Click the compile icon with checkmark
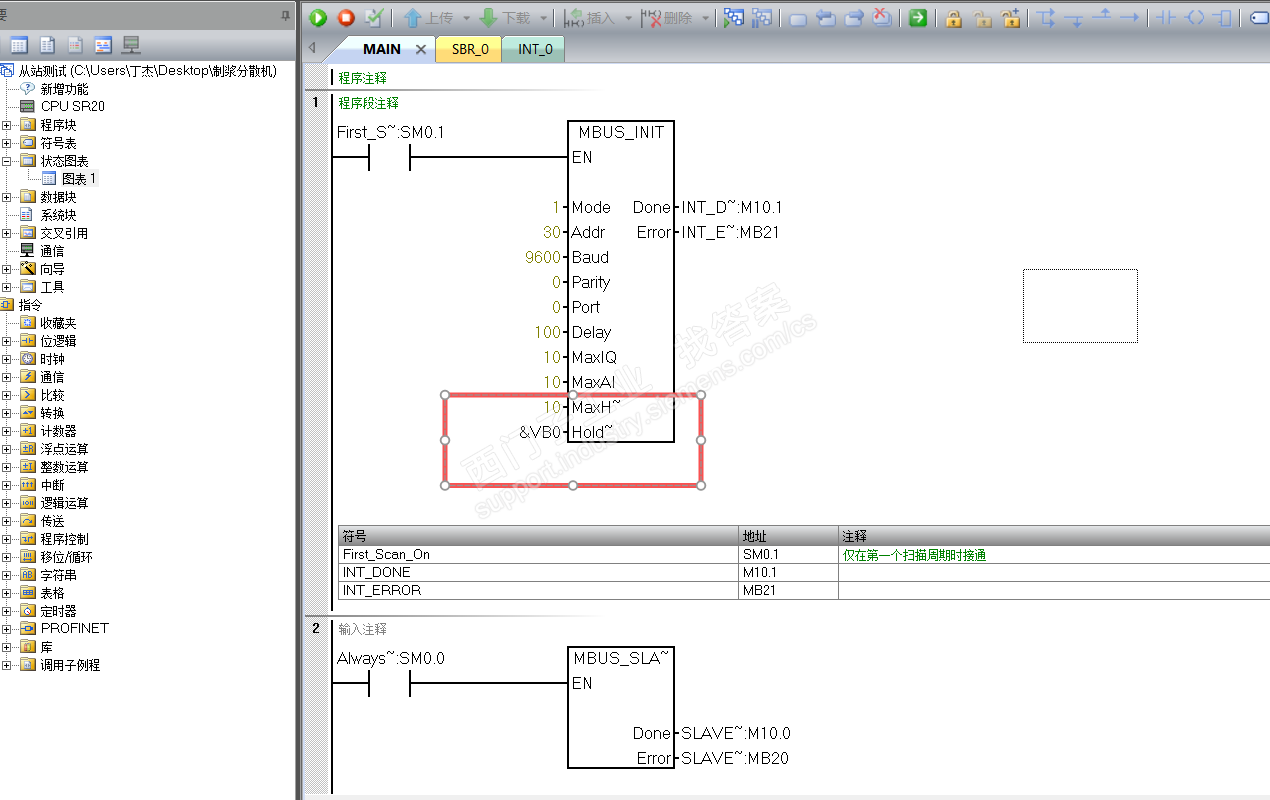The height and width of the screenshot is (800, 1270). pyautogui.click(x=374, y=17)
